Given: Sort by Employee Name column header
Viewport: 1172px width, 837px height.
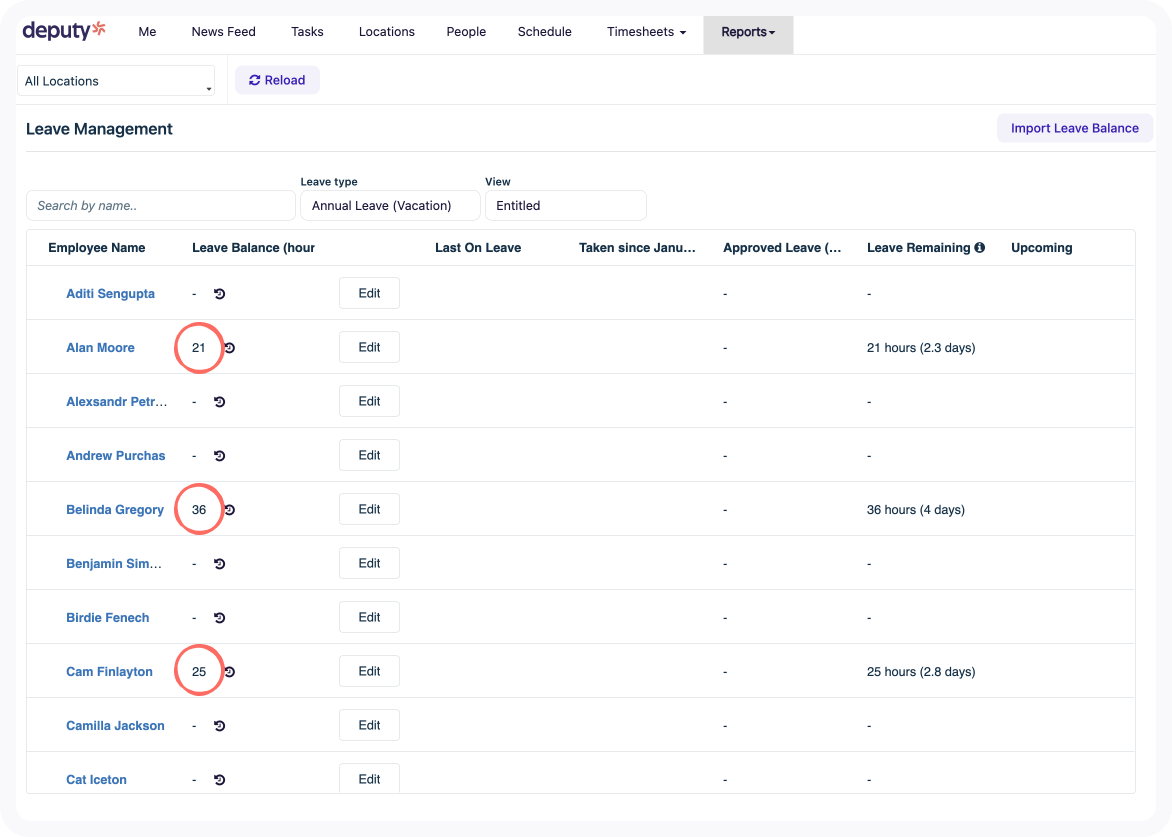Looking at the screenshot, I should pyautogui.click(x=96, y=247).
